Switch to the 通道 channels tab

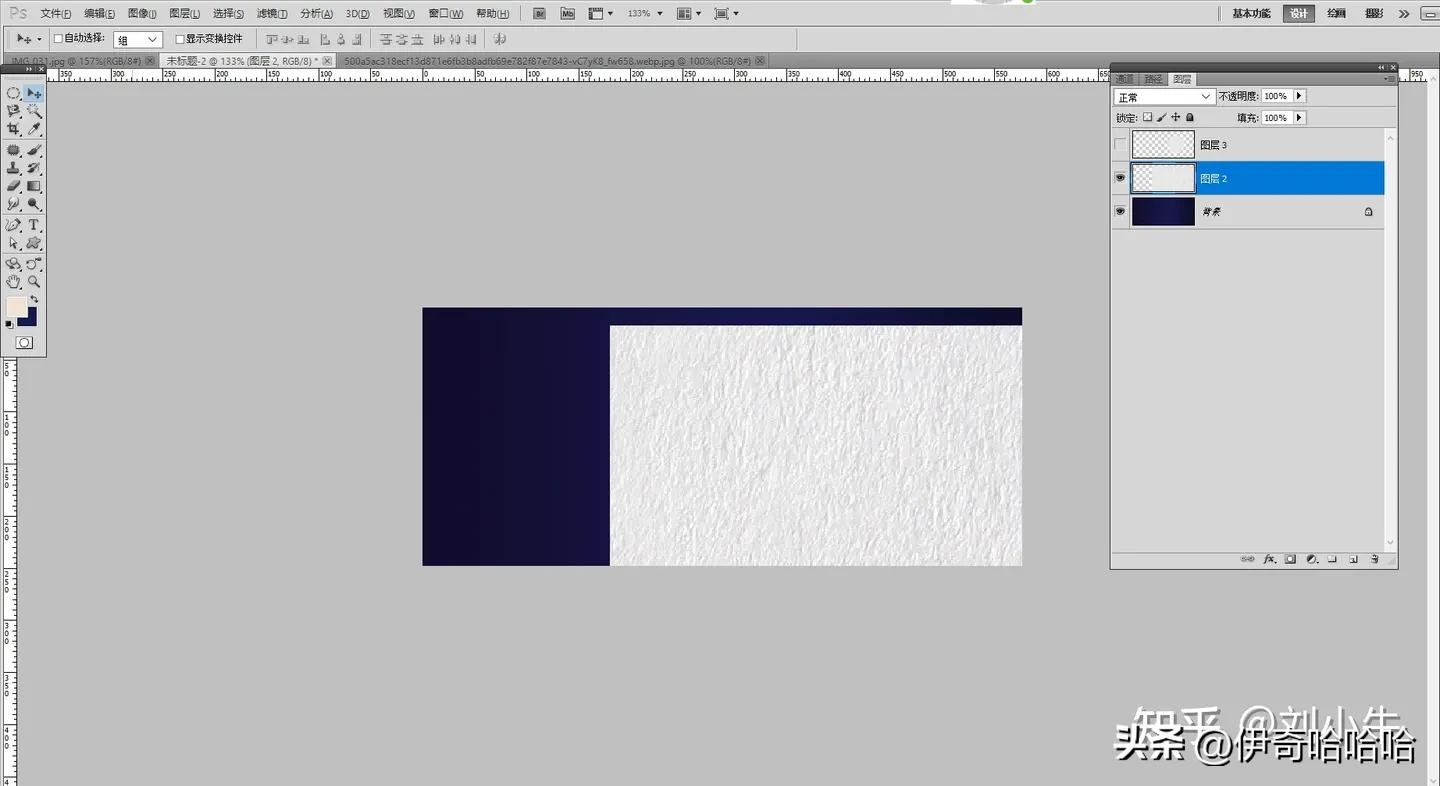coord(1125,78)
